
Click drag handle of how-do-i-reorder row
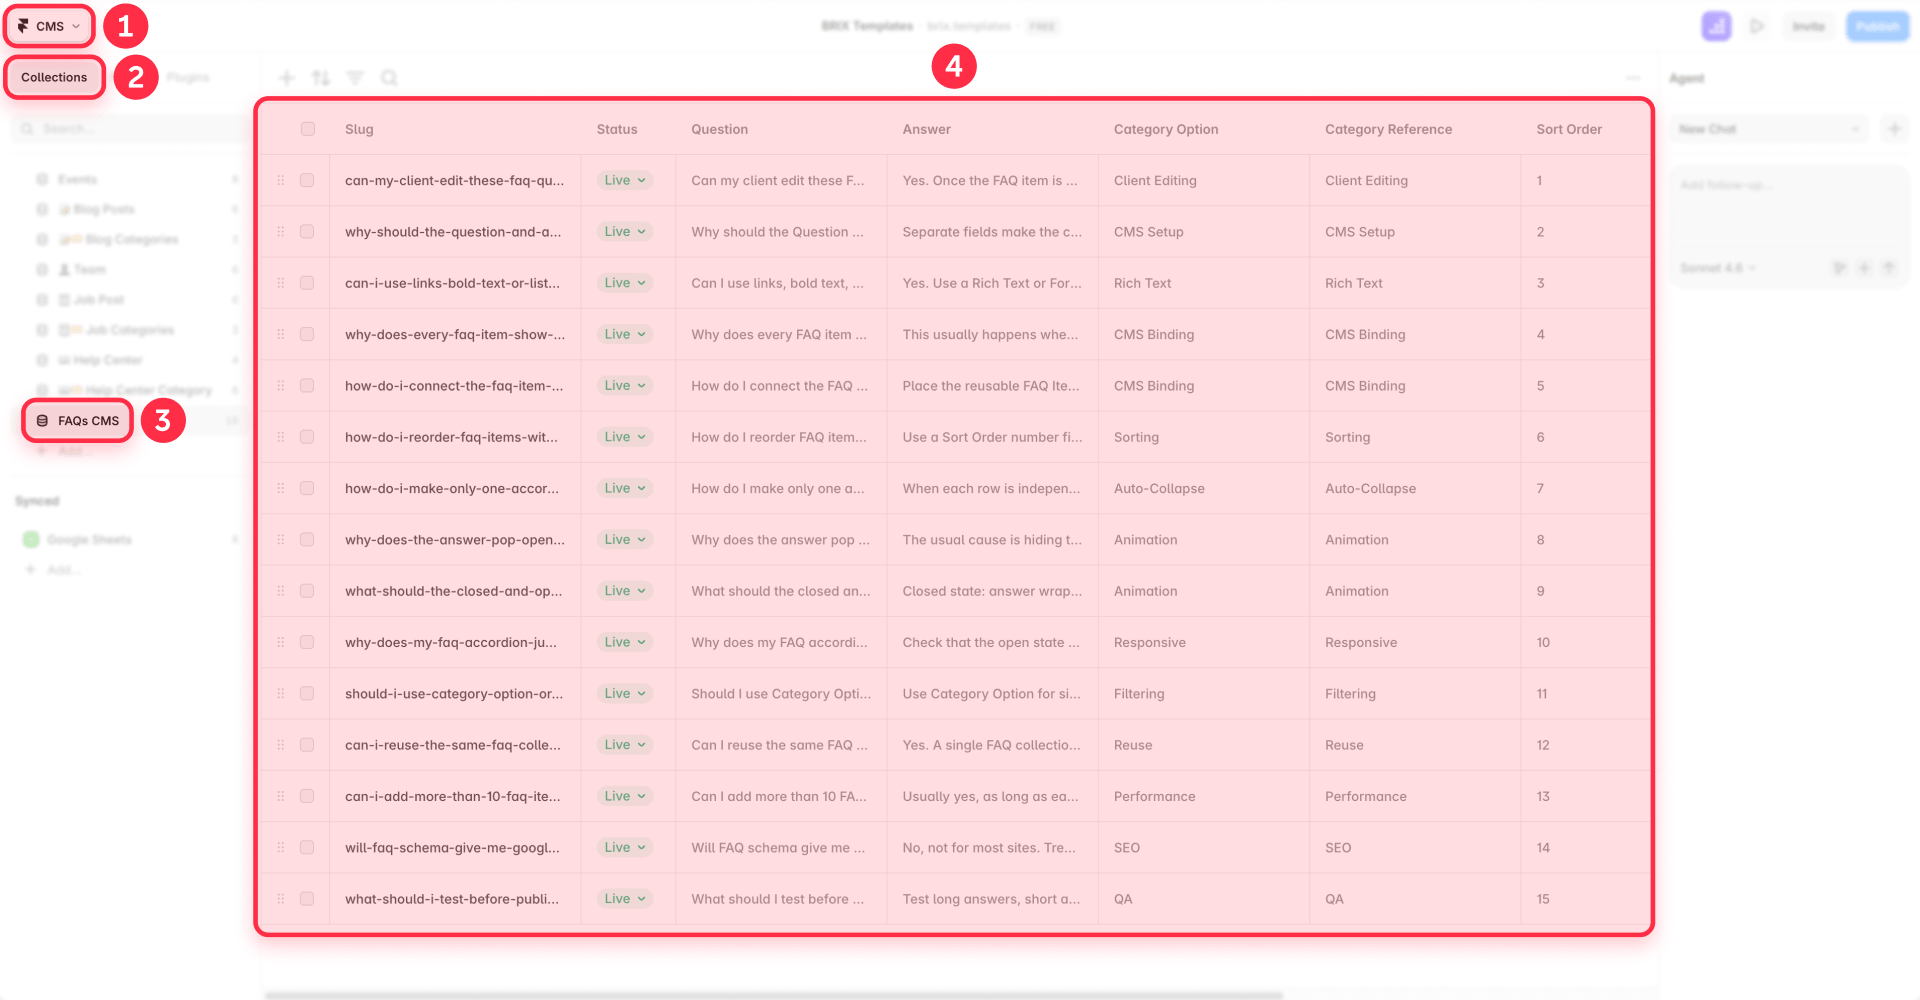click(x=281, y=437)
